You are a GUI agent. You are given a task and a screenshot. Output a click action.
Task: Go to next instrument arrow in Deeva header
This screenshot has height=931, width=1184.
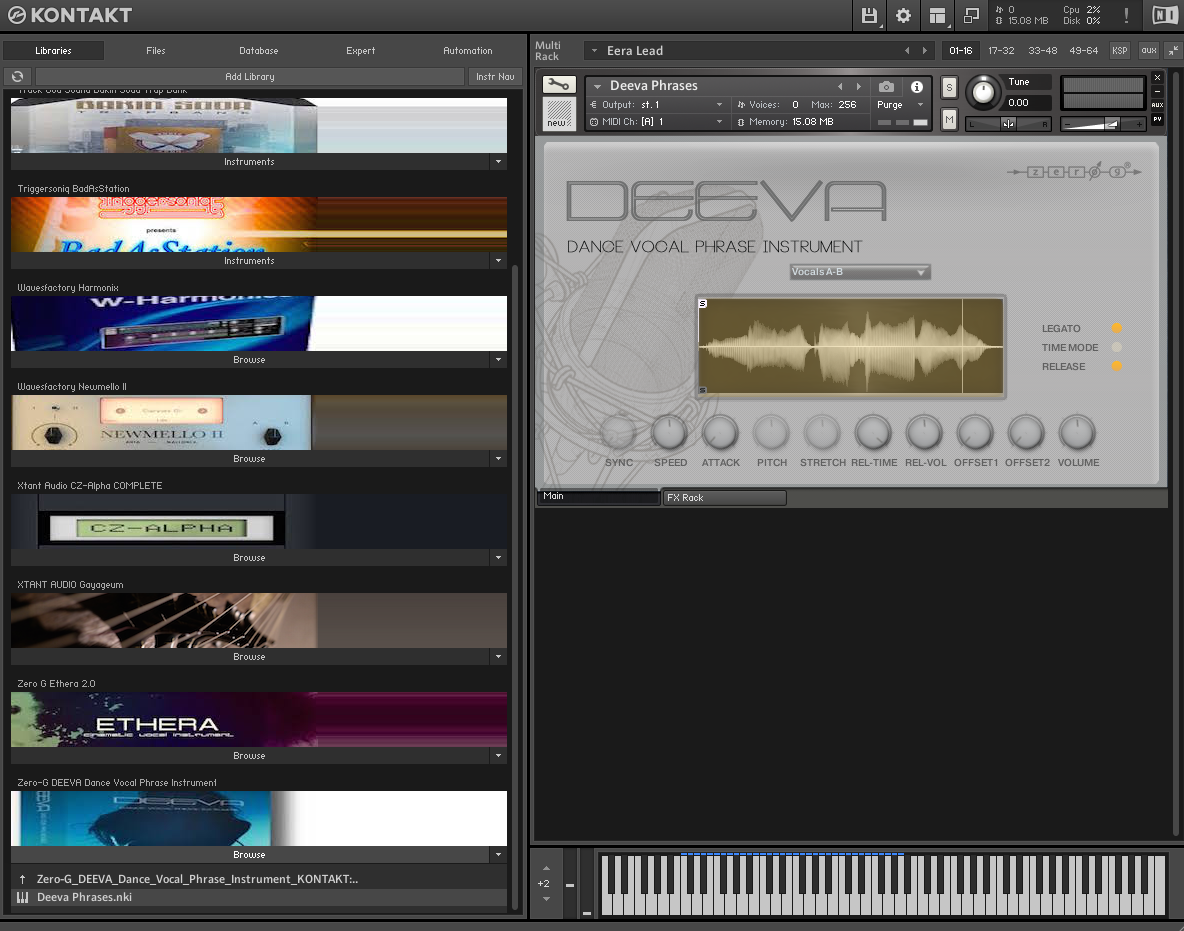859,86
